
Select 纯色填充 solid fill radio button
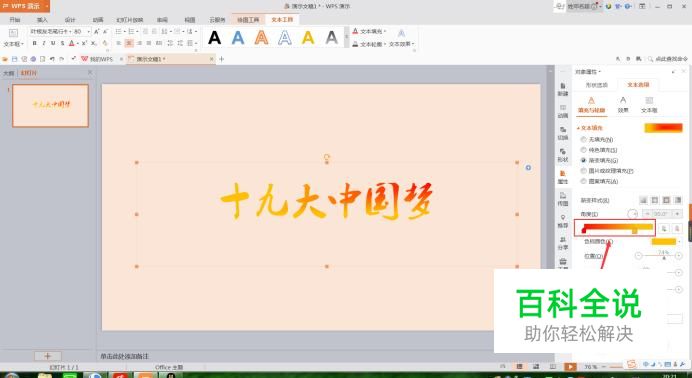coord(584,150)
